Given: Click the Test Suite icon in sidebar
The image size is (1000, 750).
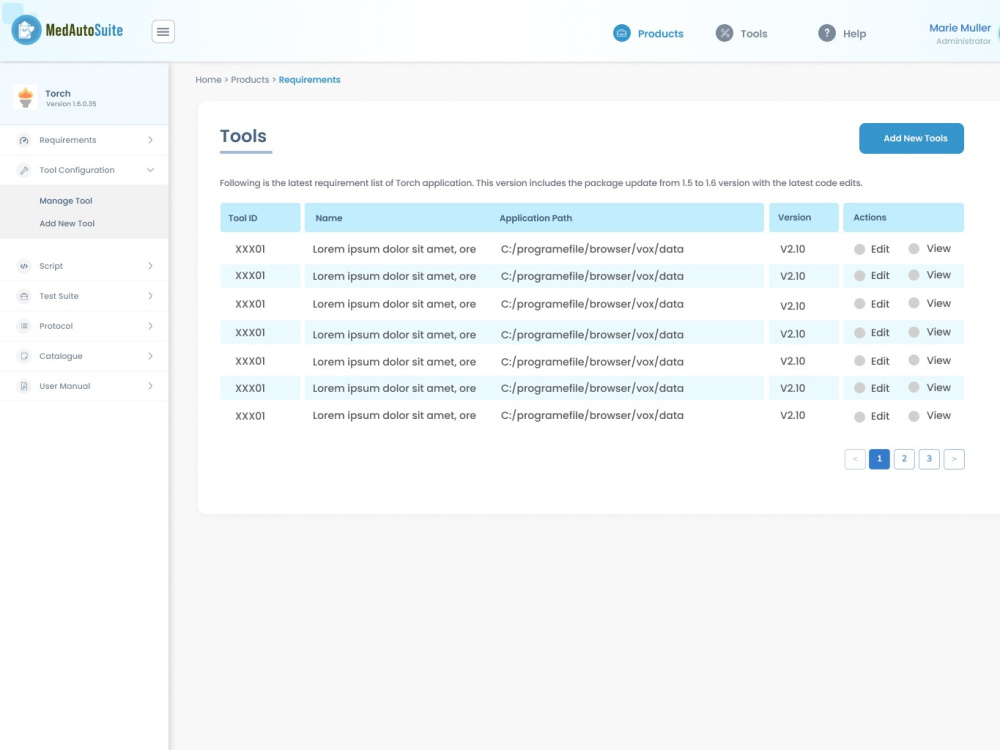Looking at the screenshot, I should click(x=24, y=296).
